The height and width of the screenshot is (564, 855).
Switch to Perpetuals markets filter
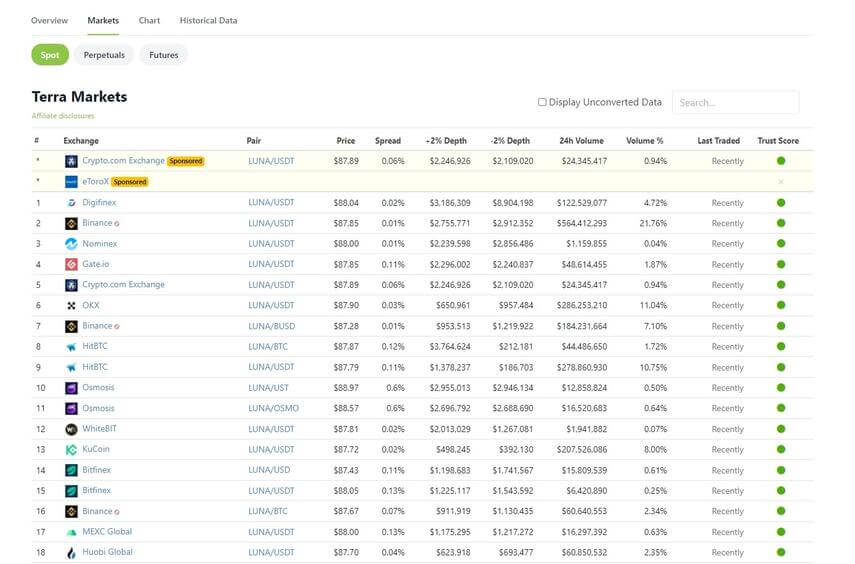pyautogui.click(x=104, y=55)
